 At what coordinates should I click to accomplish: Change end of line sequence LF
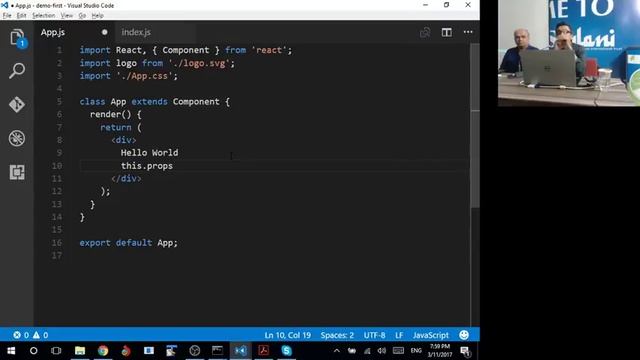399,335
